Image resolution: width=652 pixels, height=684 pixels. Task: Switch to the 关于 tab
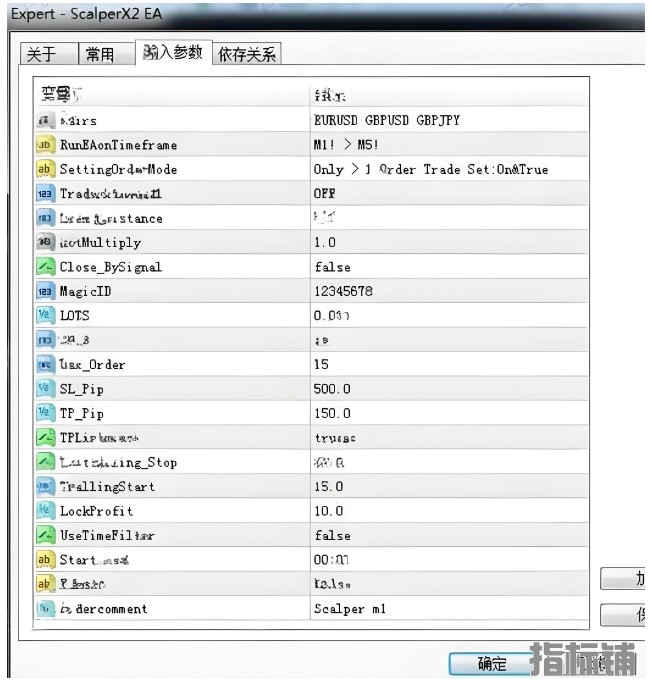41,54
